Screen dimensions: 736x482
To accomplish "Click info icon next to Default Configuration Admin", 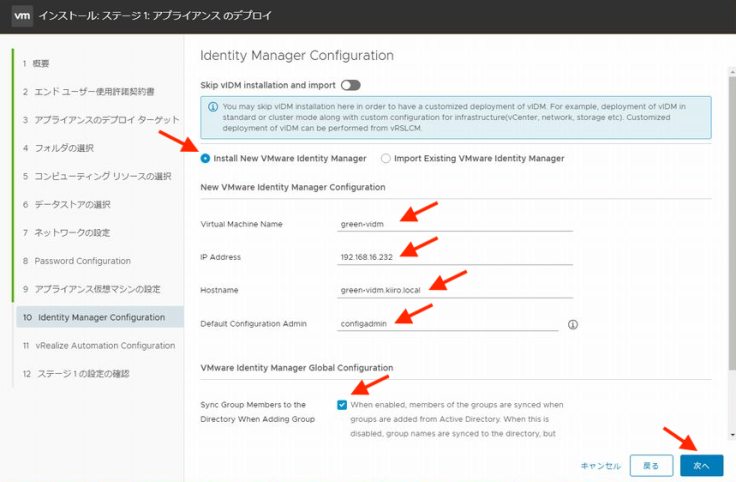I will [573, 324].
